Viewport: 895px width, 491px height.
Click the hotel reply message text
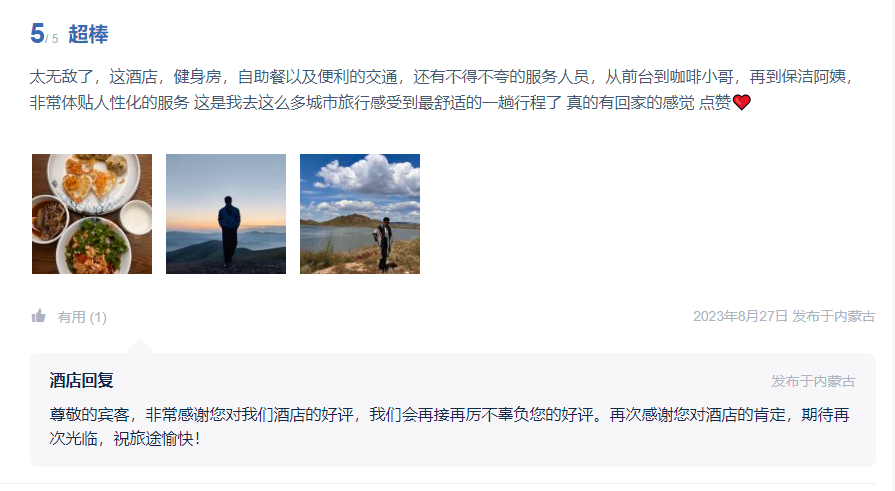[449, 426]
